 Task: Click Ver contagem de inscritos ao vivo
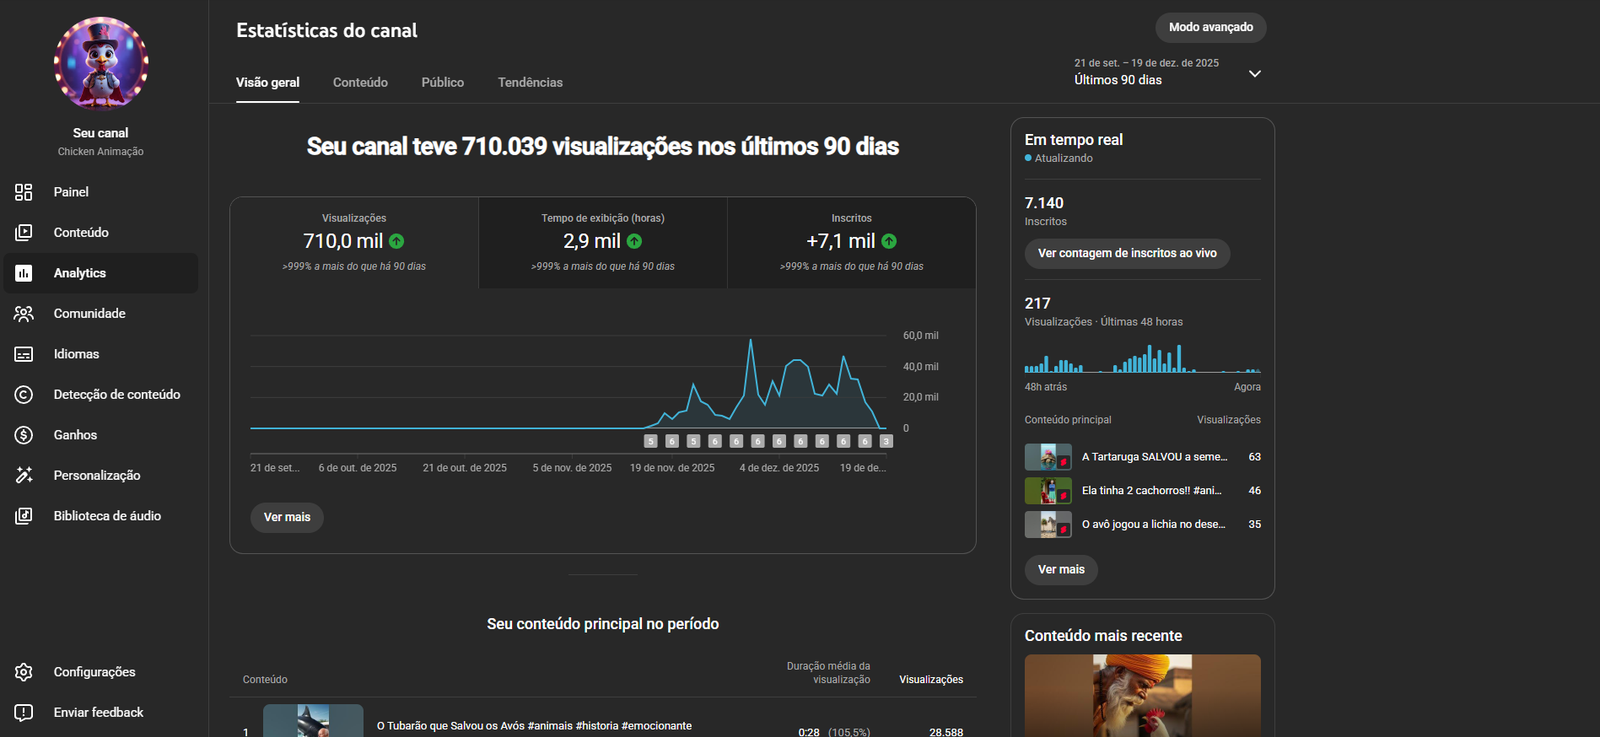pos(1127,253)
